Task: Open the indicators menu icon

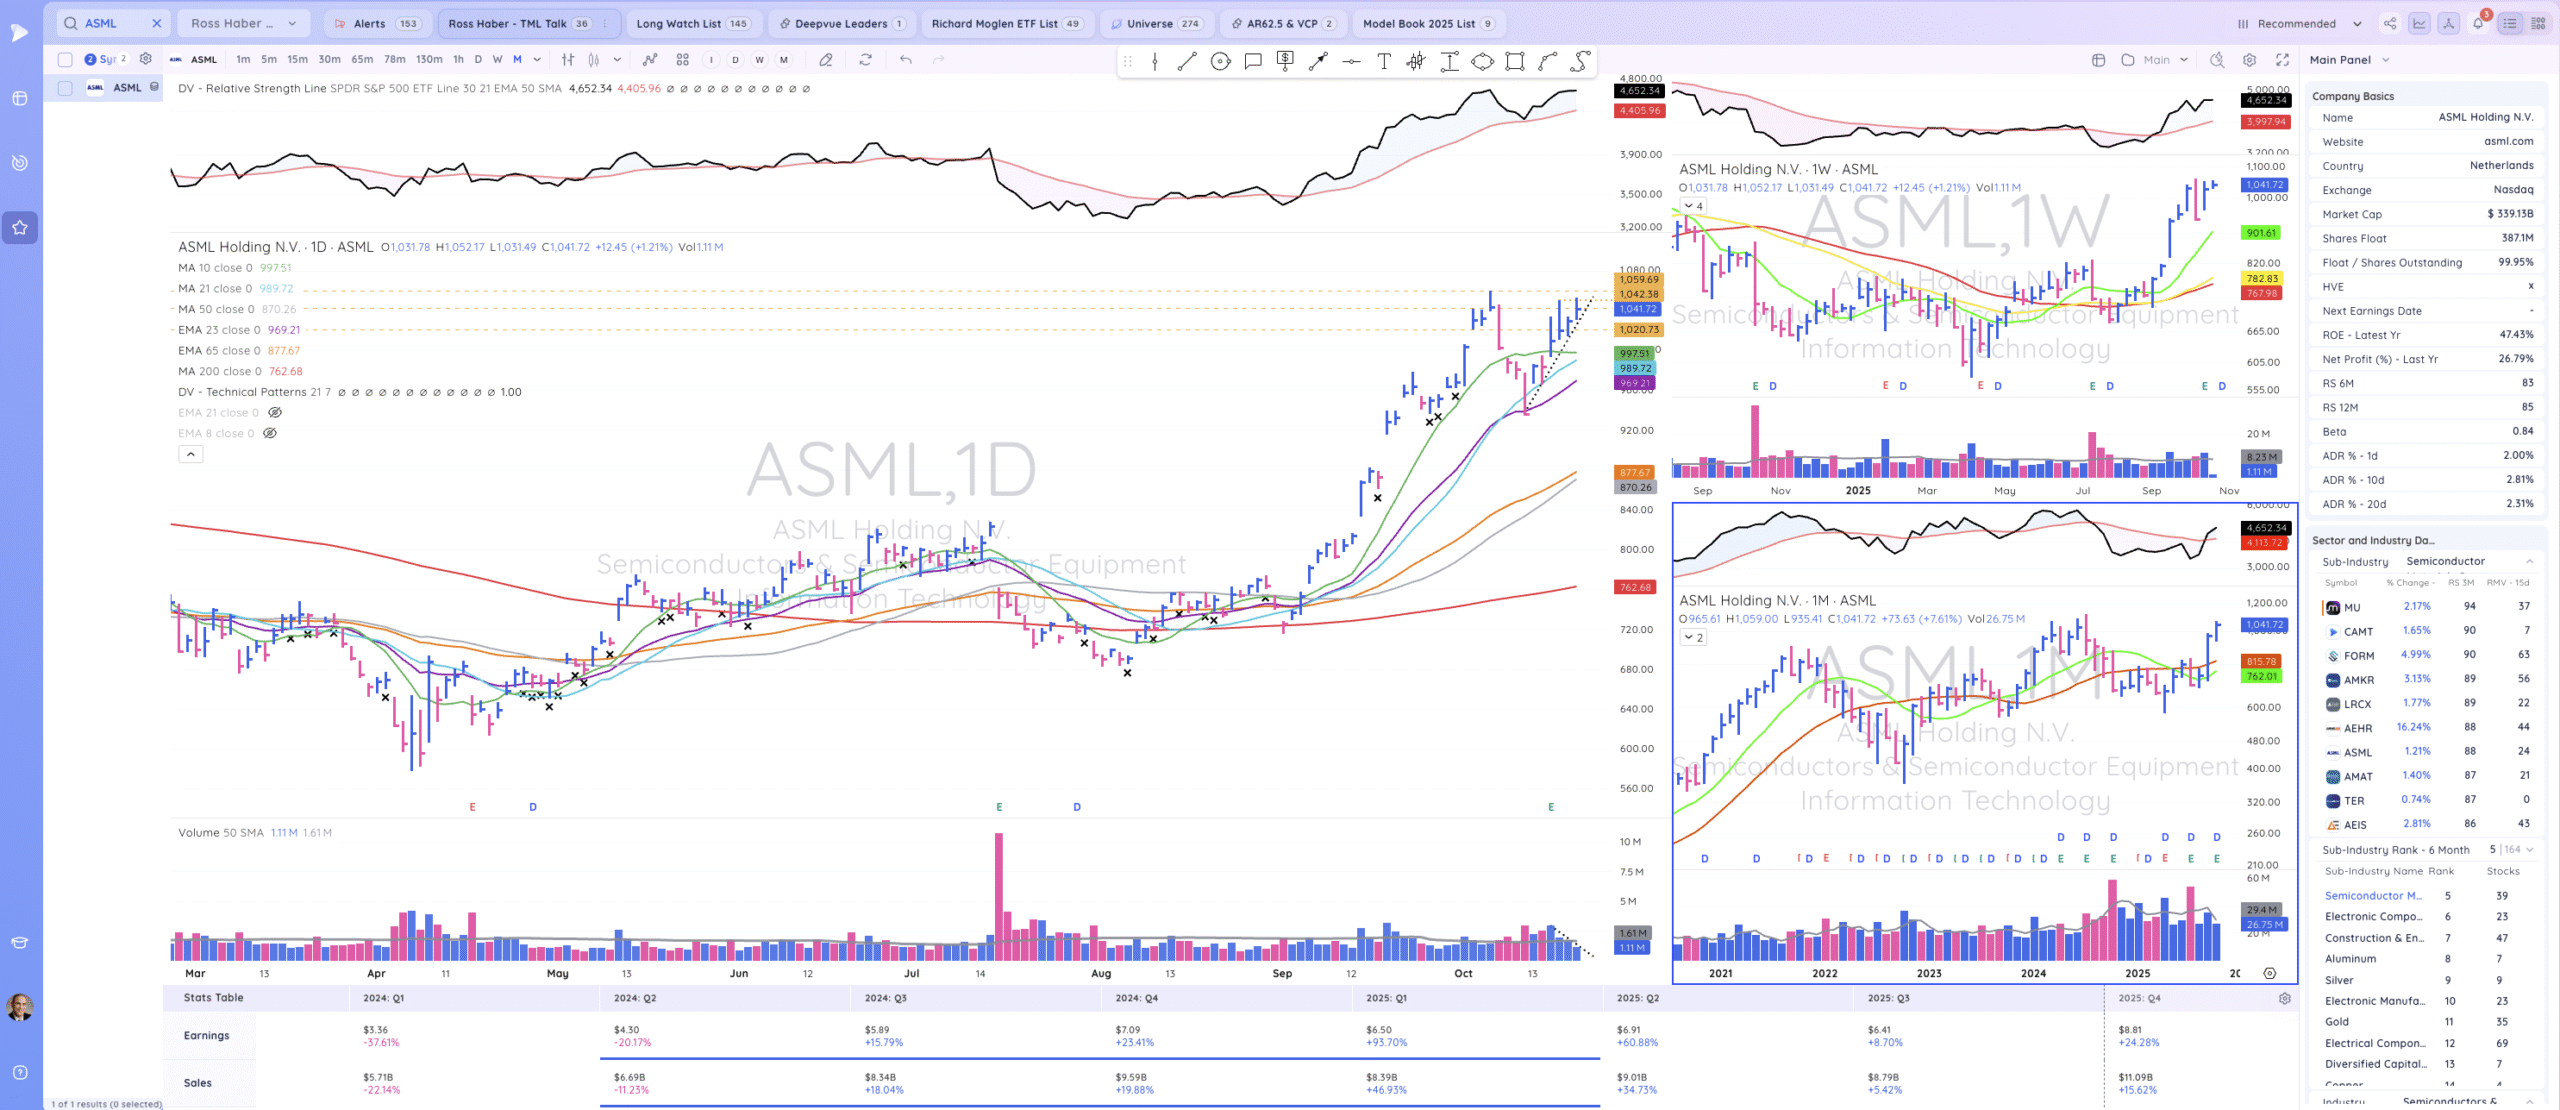Action: (650, 60)
